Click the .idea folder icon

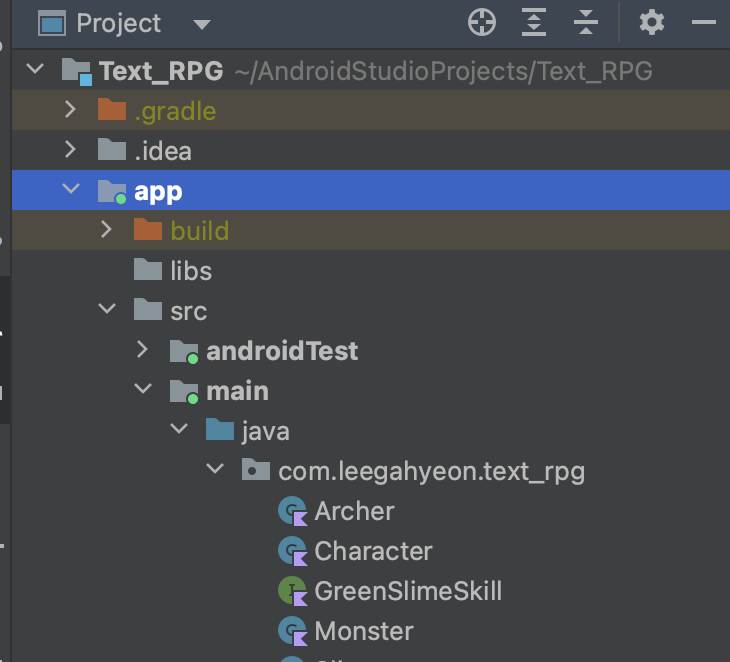112,150
